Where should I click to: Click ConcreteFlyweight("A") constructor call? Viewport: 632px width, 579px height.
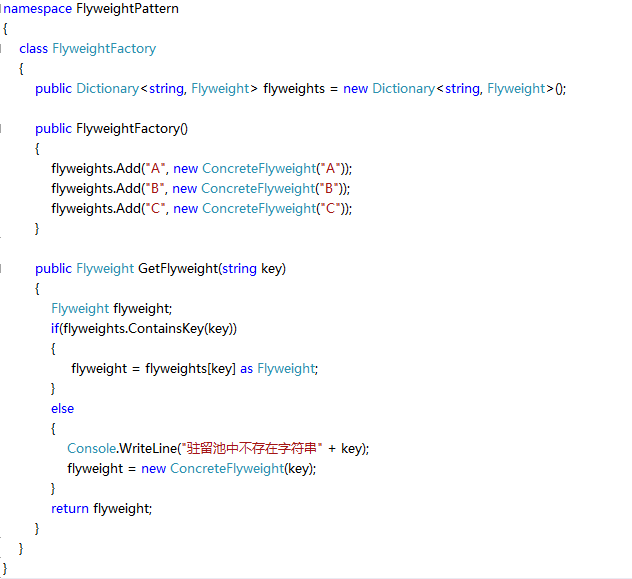pos(275,168)
